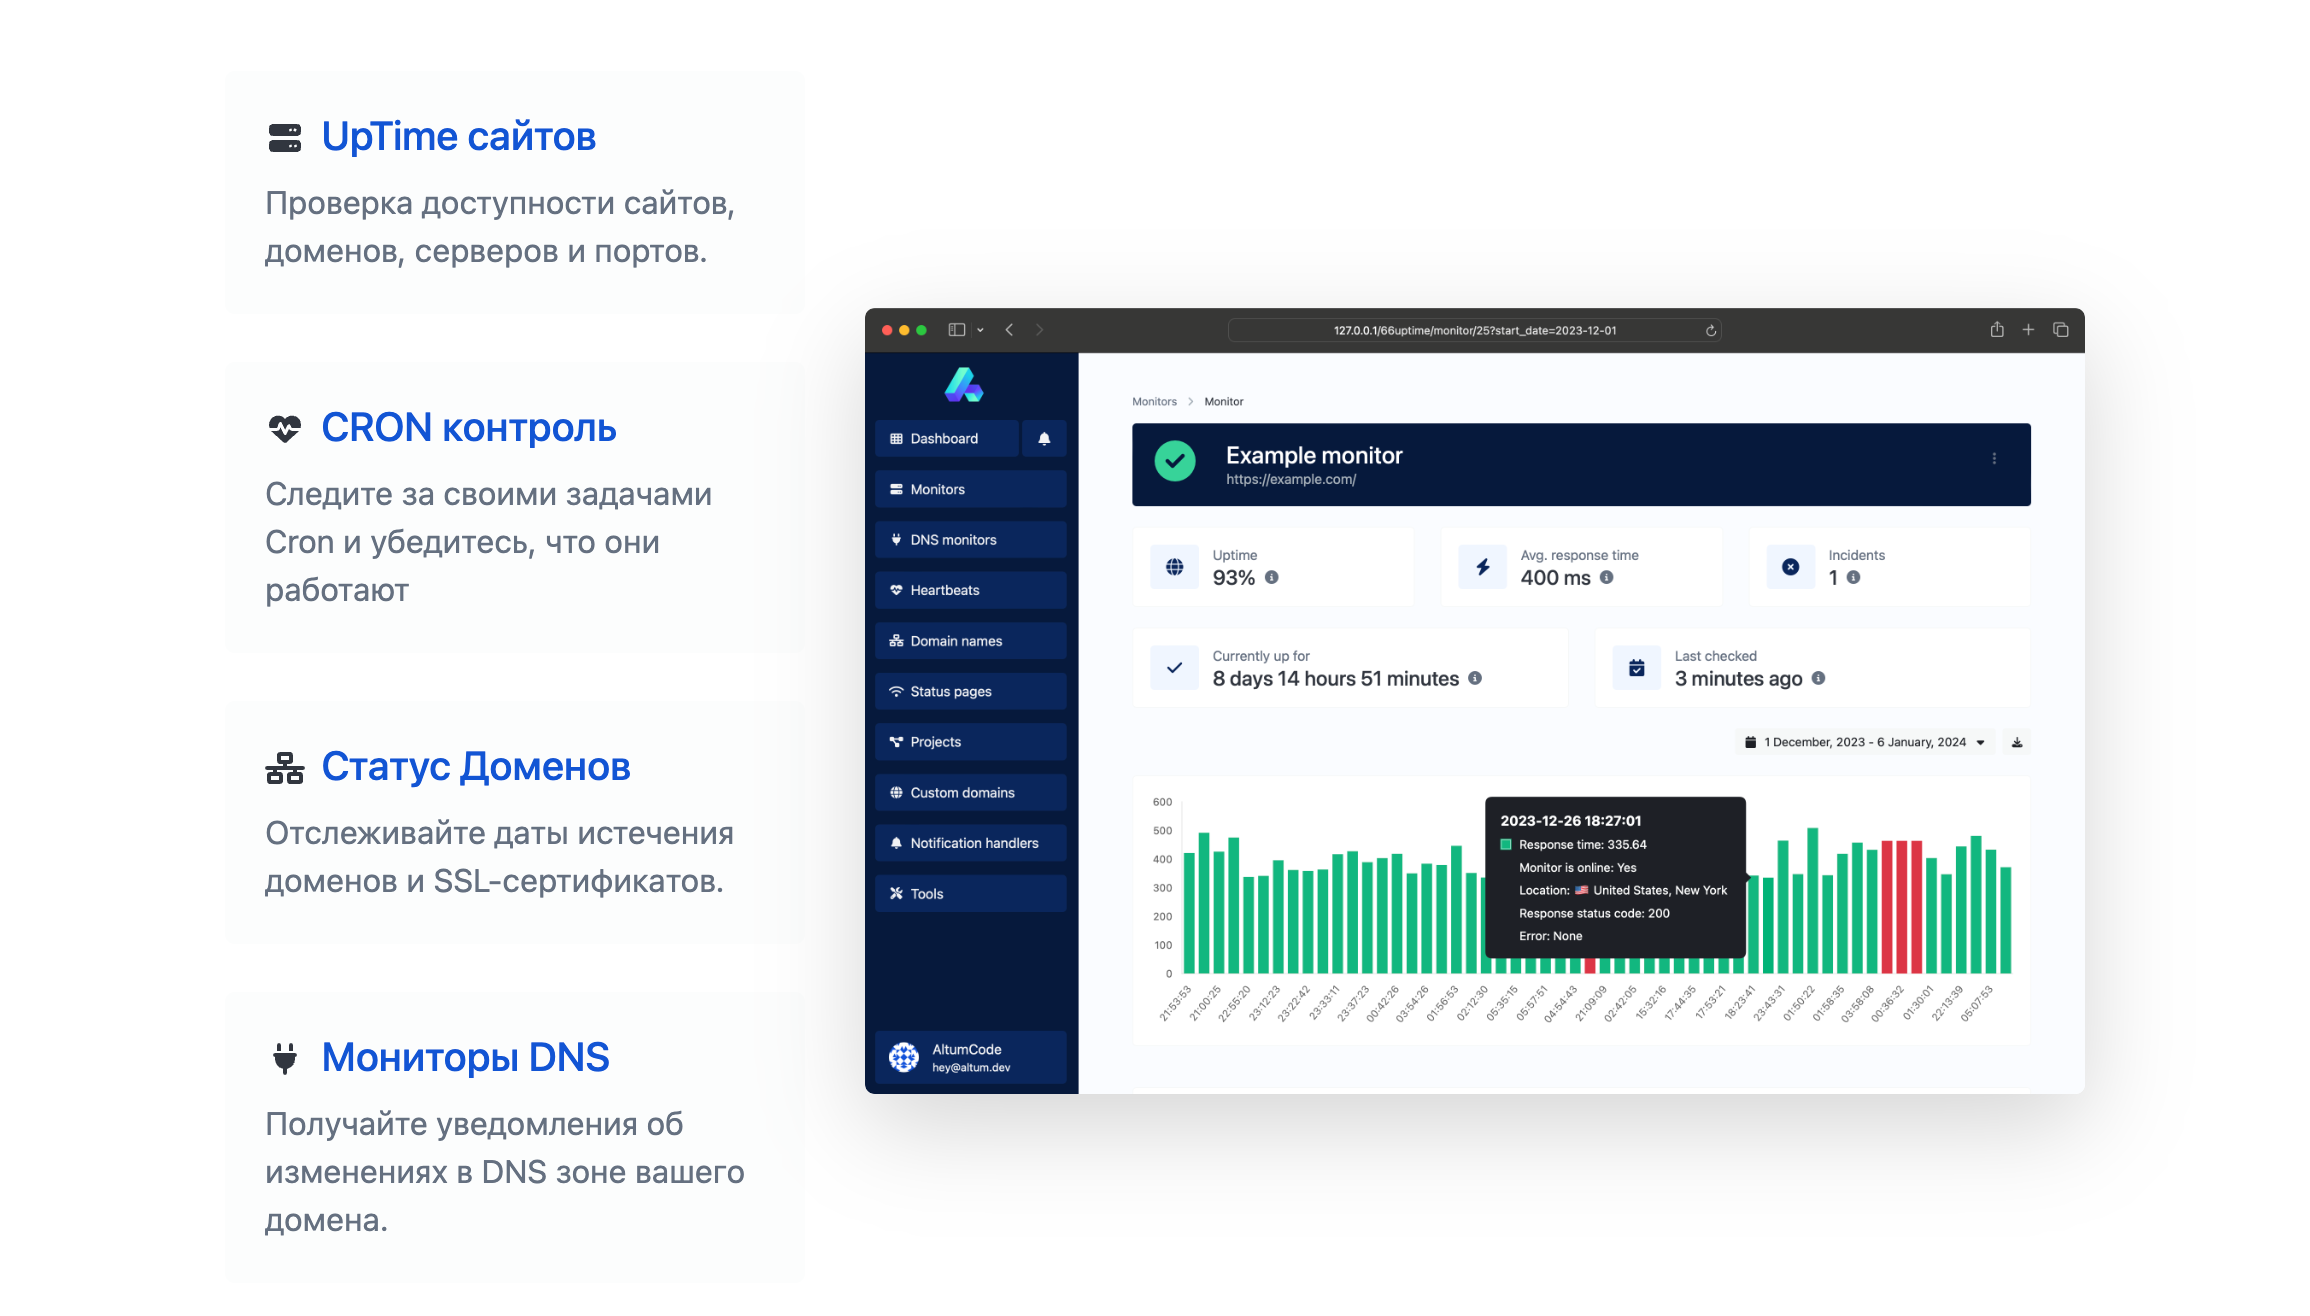The image size is (2310, 1316).
Task: Click a red incident bar in chart
Action: pyautogui.click(x=1902, y=906)
